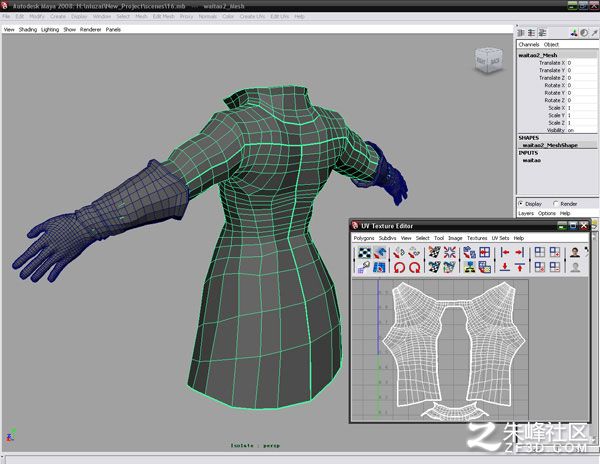Viewport: 600px width, 464px height.
Task: Click the ViewCube in the viewport
Action: tap(488, 60)
